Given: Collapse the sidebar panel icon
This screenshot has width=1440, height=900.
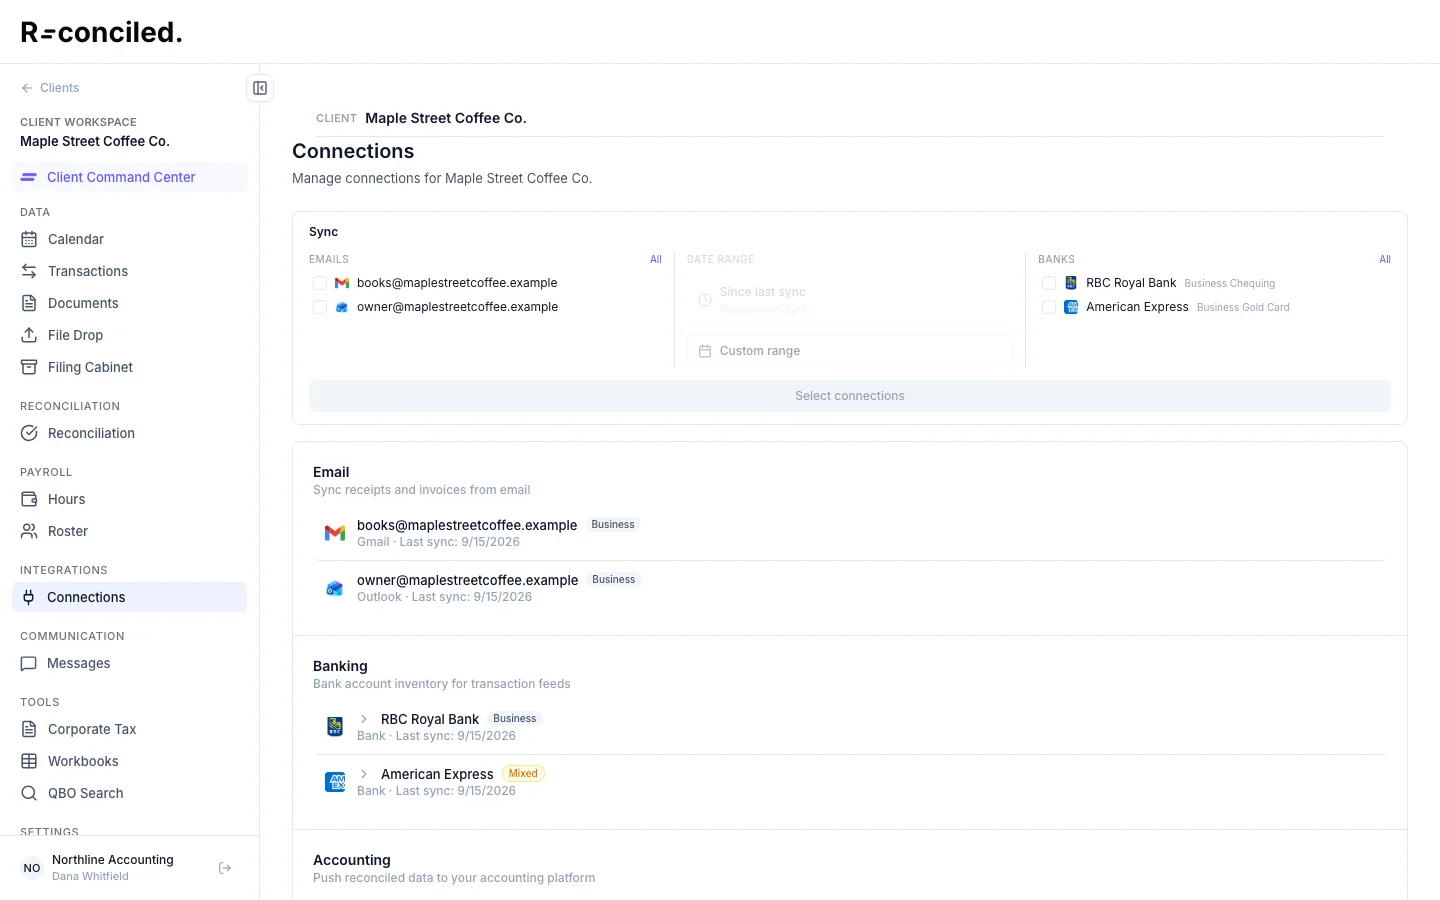Looking at the screenshot, I should pos(260,88).
